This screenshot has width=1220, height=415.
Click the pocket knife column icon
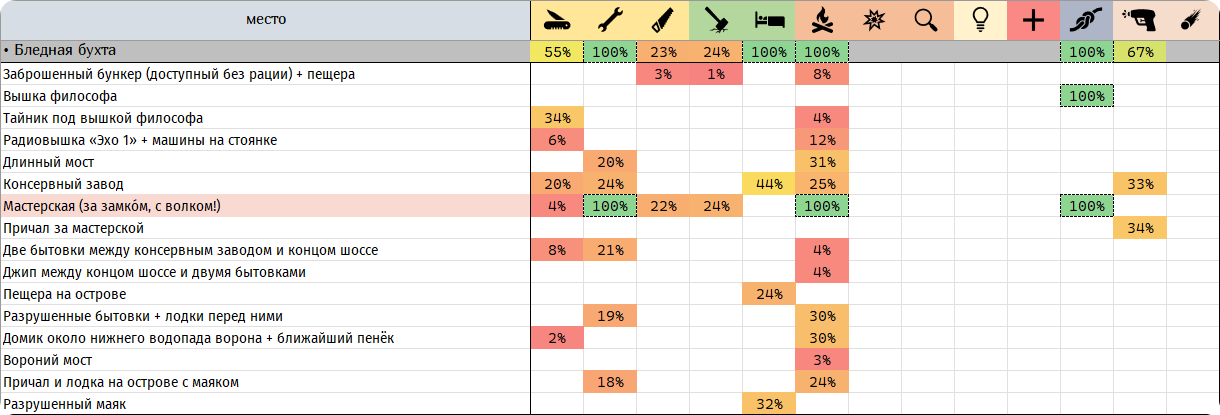coord(556,20)
